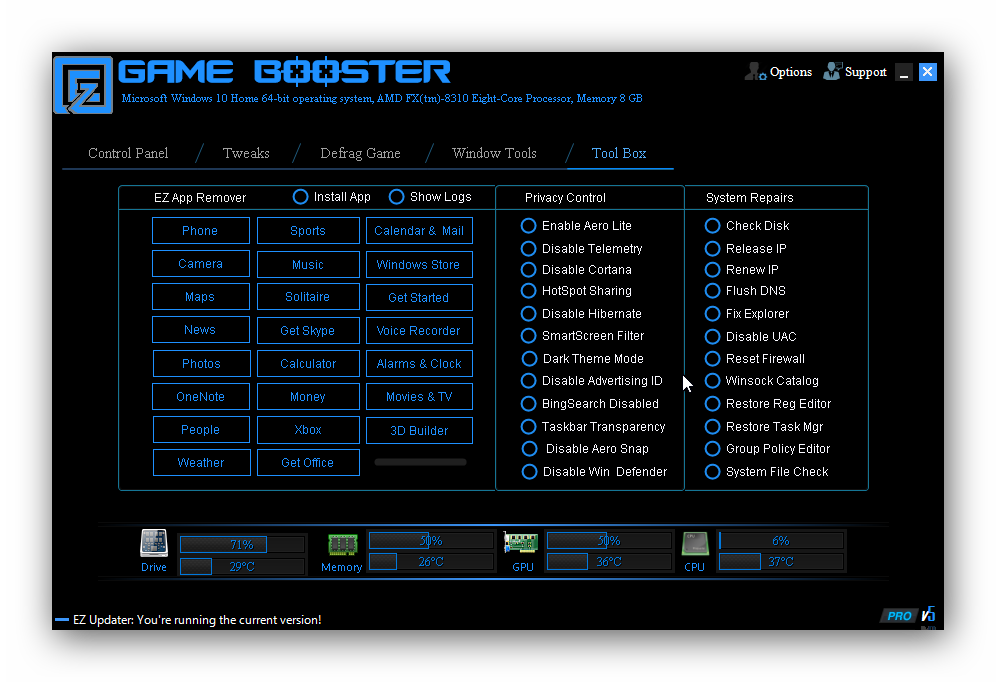Click the CPU chip icon
Viewport: 996px width, 682px height.
(x=695, y=544)
